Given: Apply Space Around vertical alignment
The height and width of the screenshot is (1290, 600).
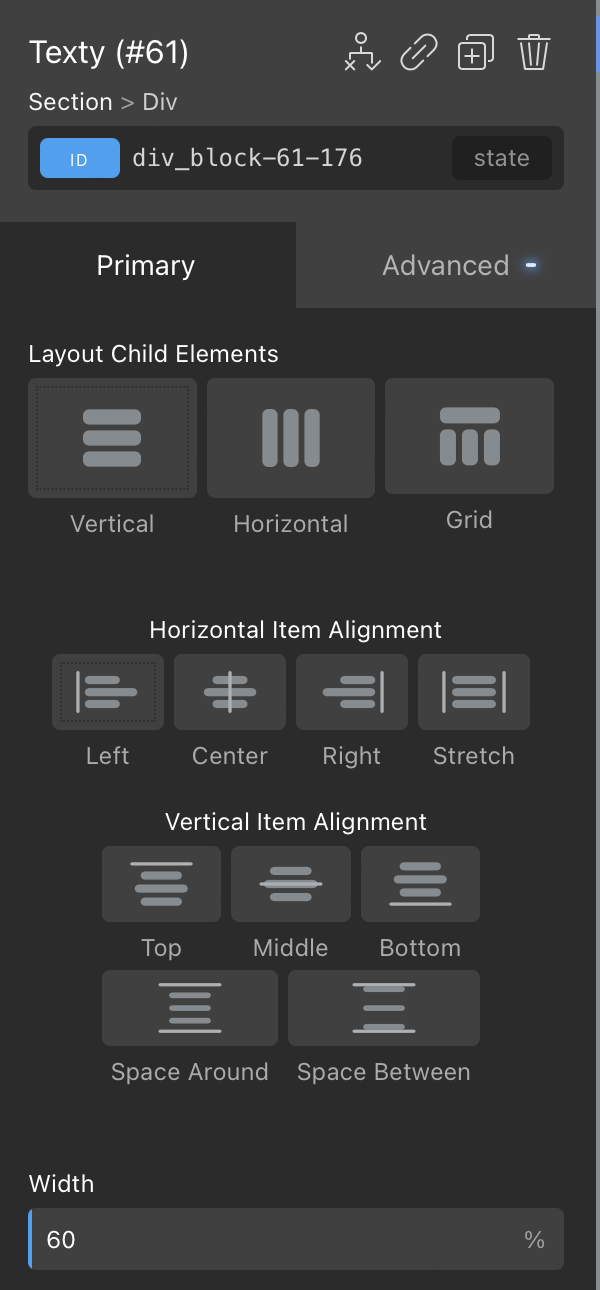Looking at the screenshot, I should click(x=190, y=1008).
